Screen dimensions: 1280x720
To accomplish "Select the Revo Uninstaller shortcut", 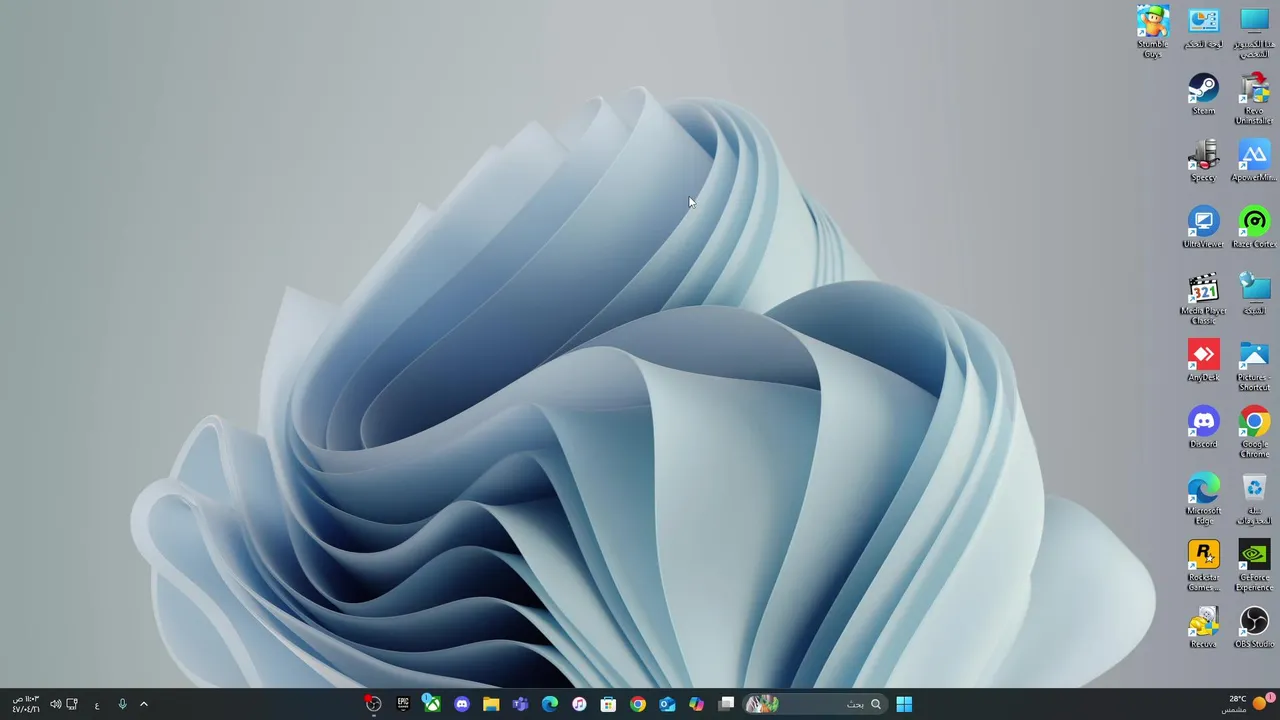I will click(x=1254, y=98).
